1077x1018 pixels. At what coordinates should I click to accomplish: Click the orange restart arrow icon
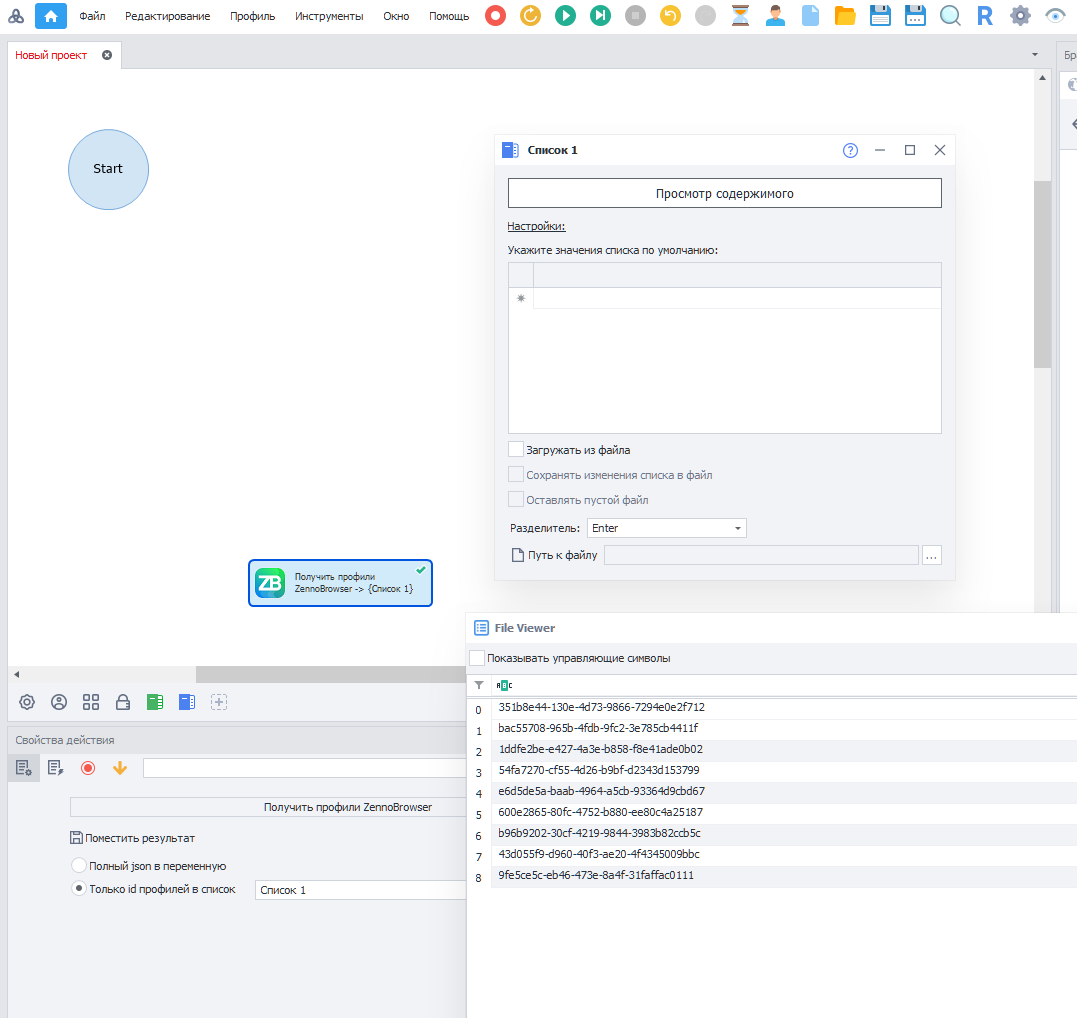tap(530, 16)
